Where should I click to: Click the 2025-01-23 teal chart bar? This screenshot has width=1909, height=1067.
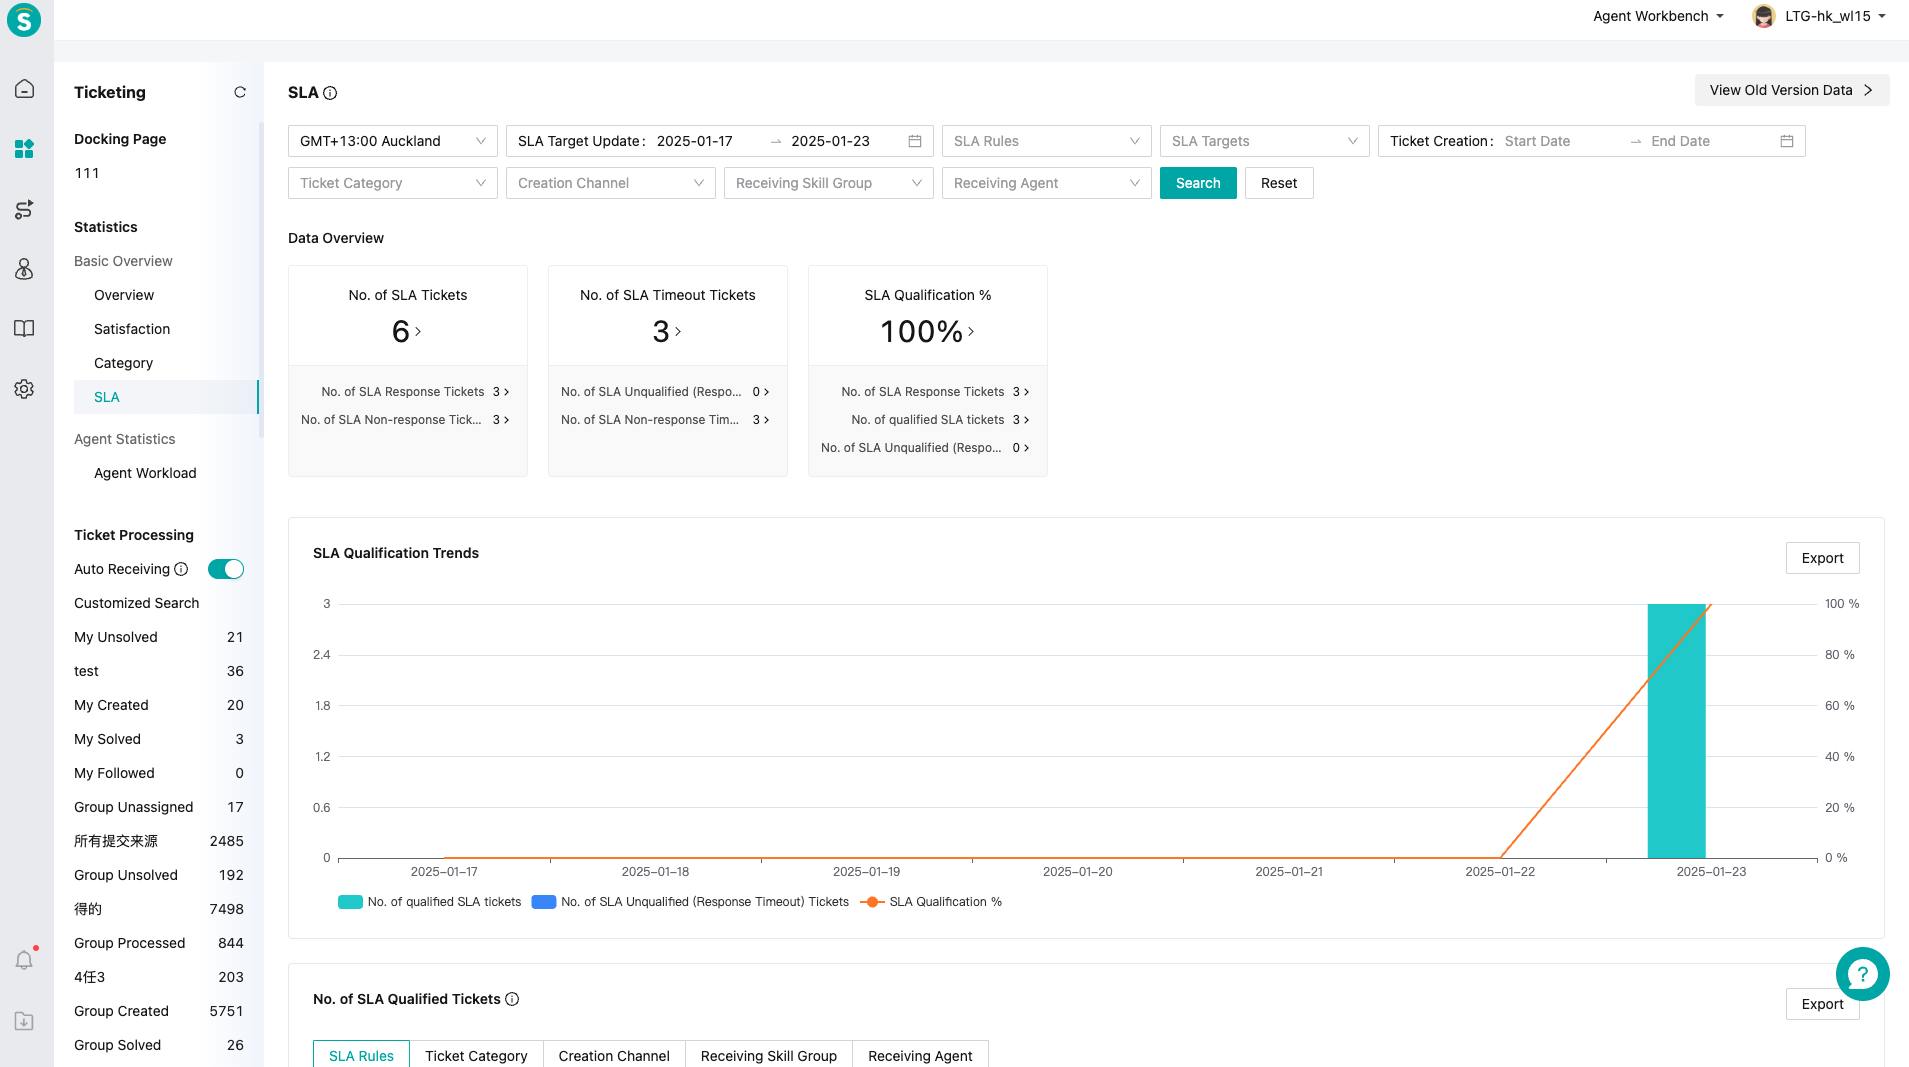pos(1676,731)
